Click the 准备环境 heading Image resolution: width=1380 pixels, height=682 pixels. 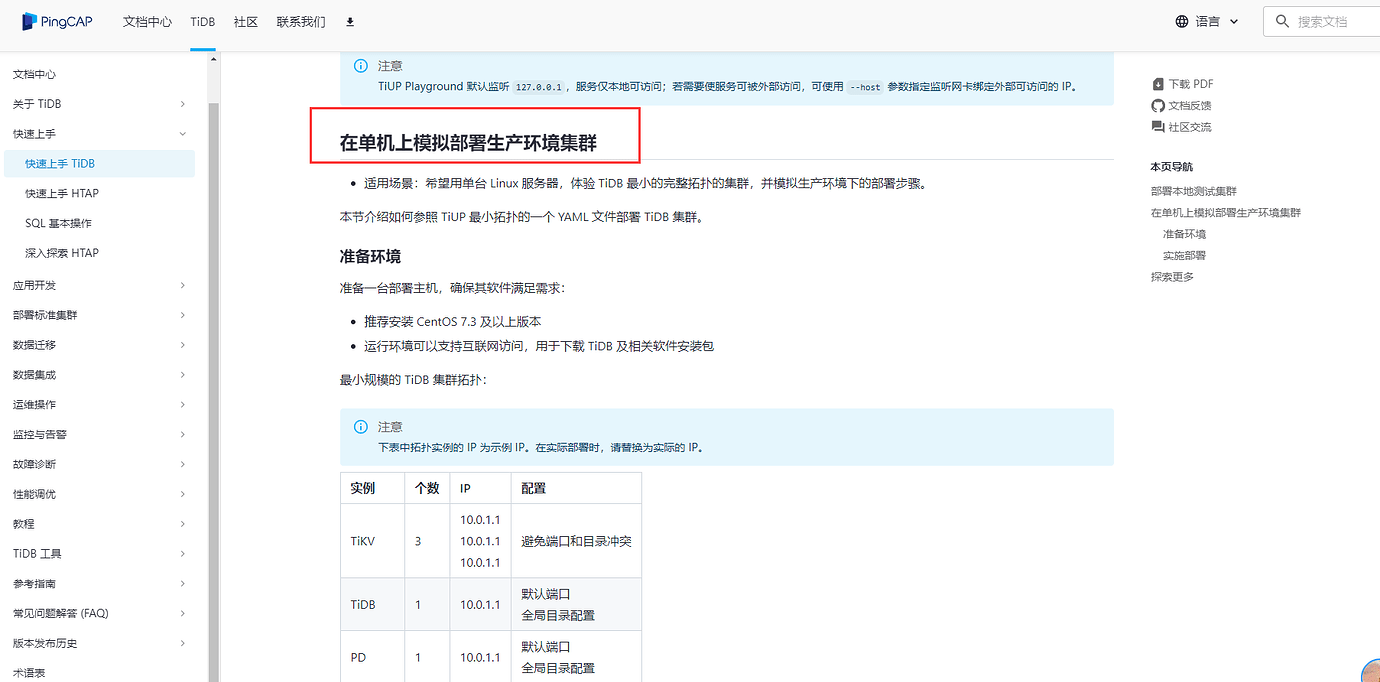[x=370, y=256]
